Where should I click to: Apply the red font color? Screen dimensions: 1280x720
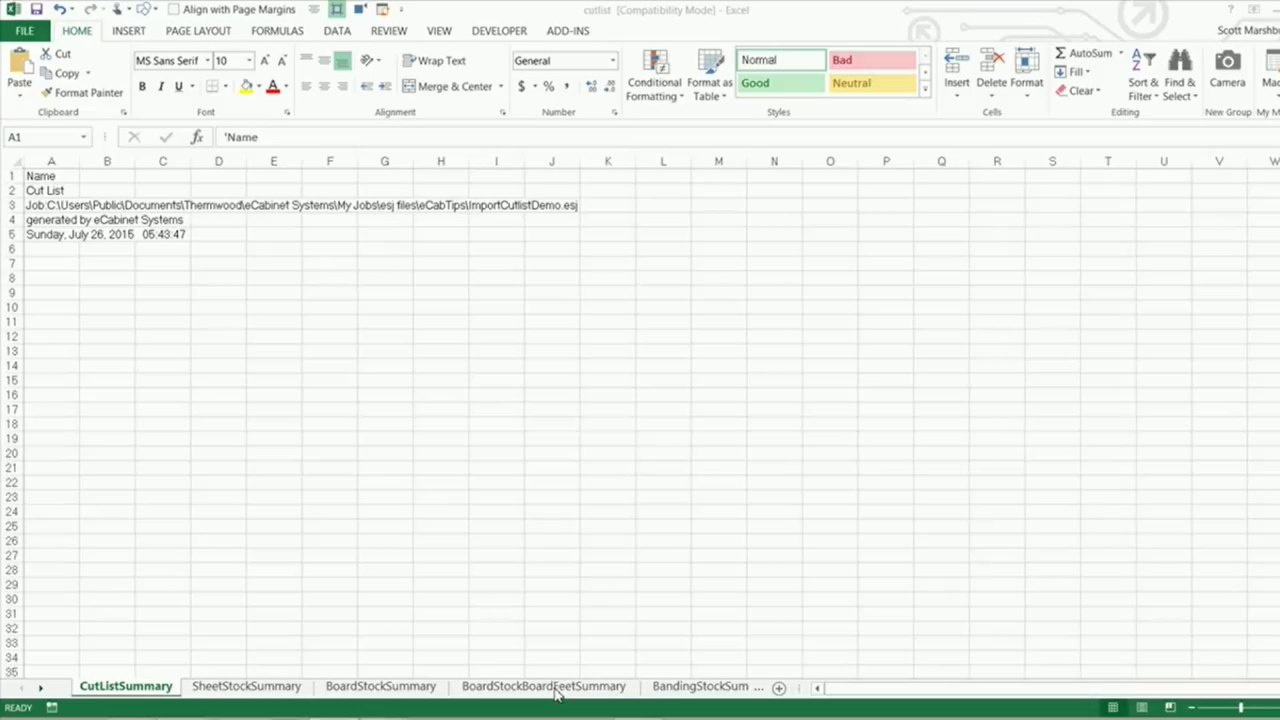point(273,87)
